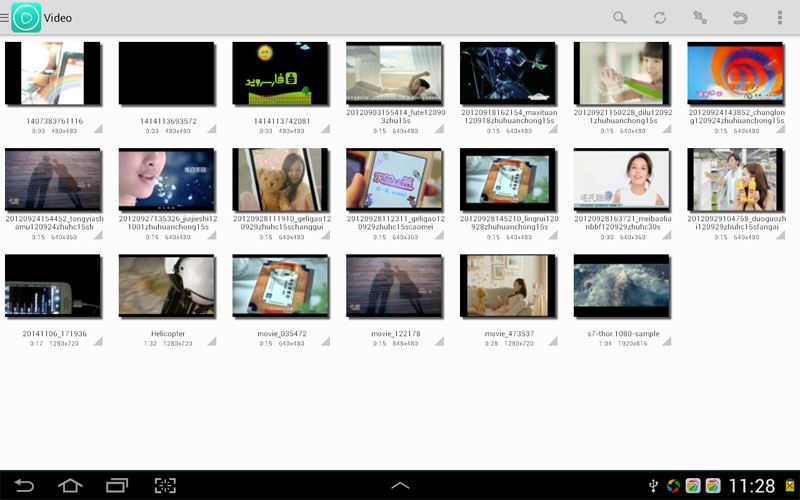Open the three-dot overflow menu
Viewport: 800px width, 500px height.
780,18
